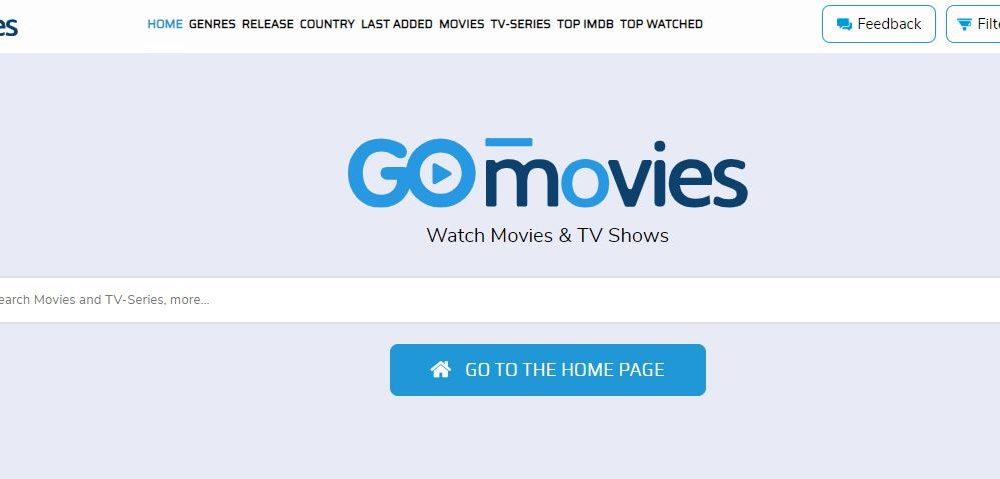Click the Feedback button
Viewport: 1000px width, 479px height.
click(878, 24)
